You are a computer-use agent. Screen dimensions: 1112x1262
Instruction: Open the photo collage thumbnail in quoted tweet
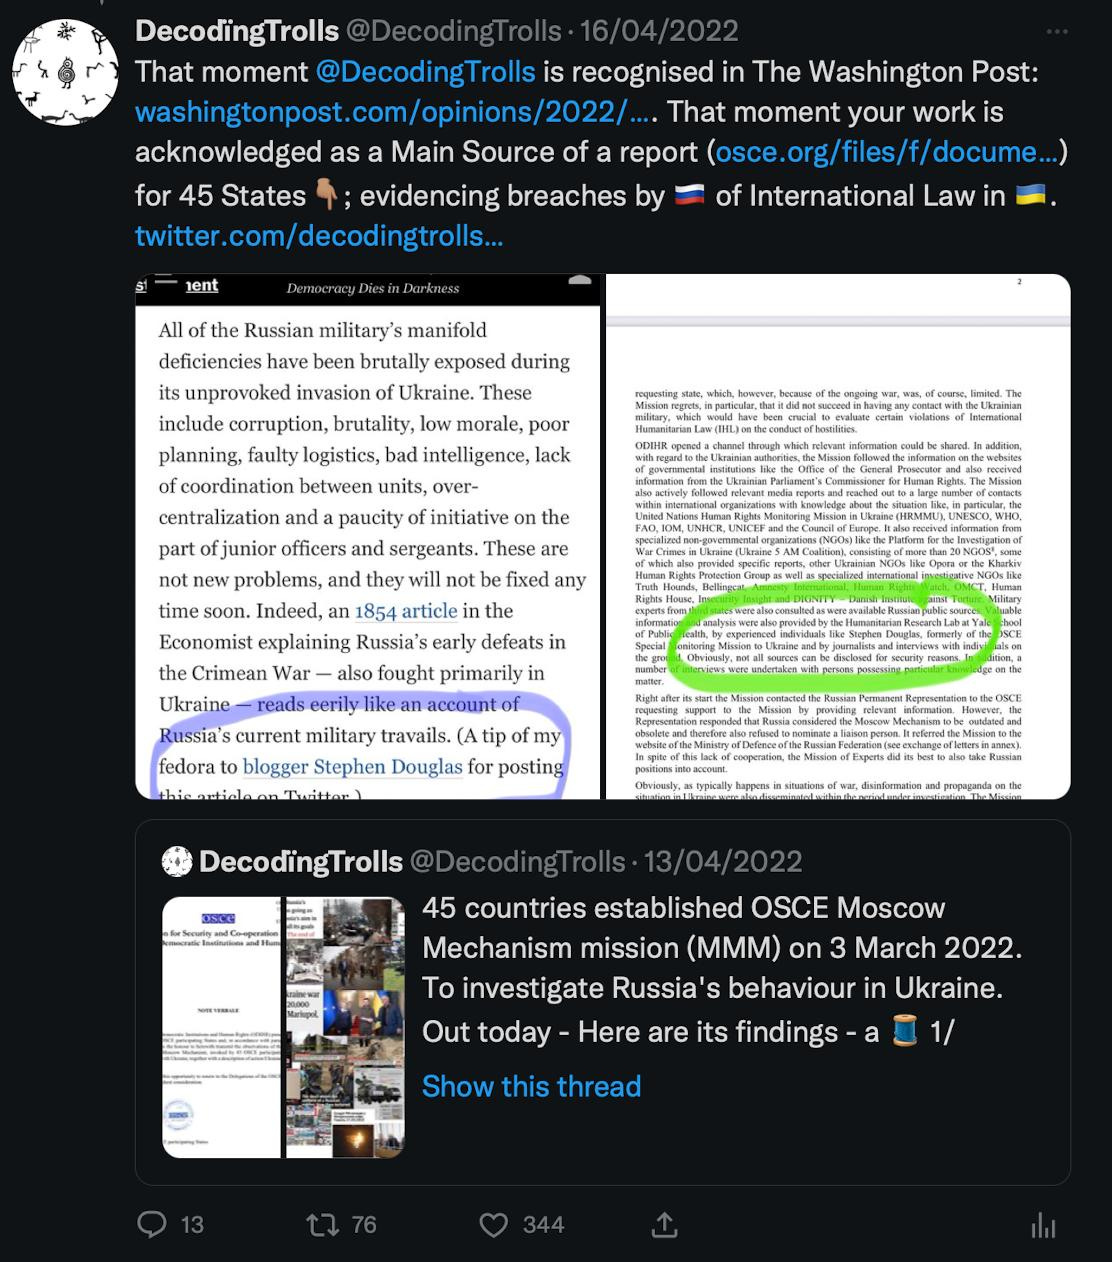pos(345,1027)
